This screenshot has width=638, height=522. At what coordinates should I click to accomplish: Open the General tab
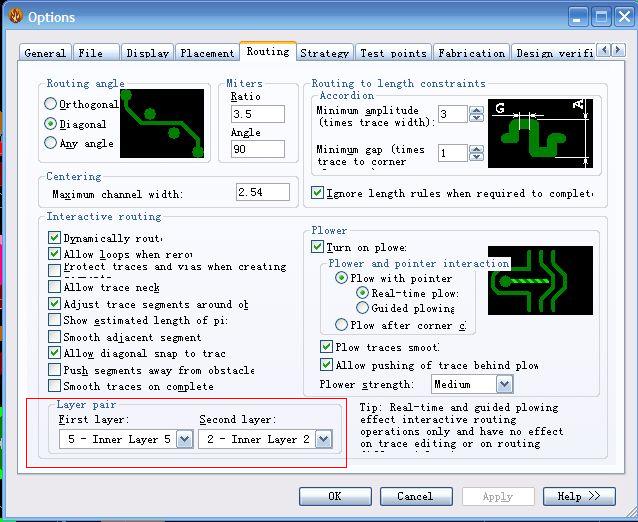click(x=45, y=53)
